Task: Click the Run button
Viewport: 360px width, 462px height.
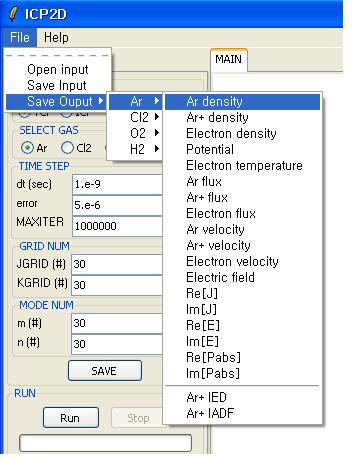Action: [71, 418]
